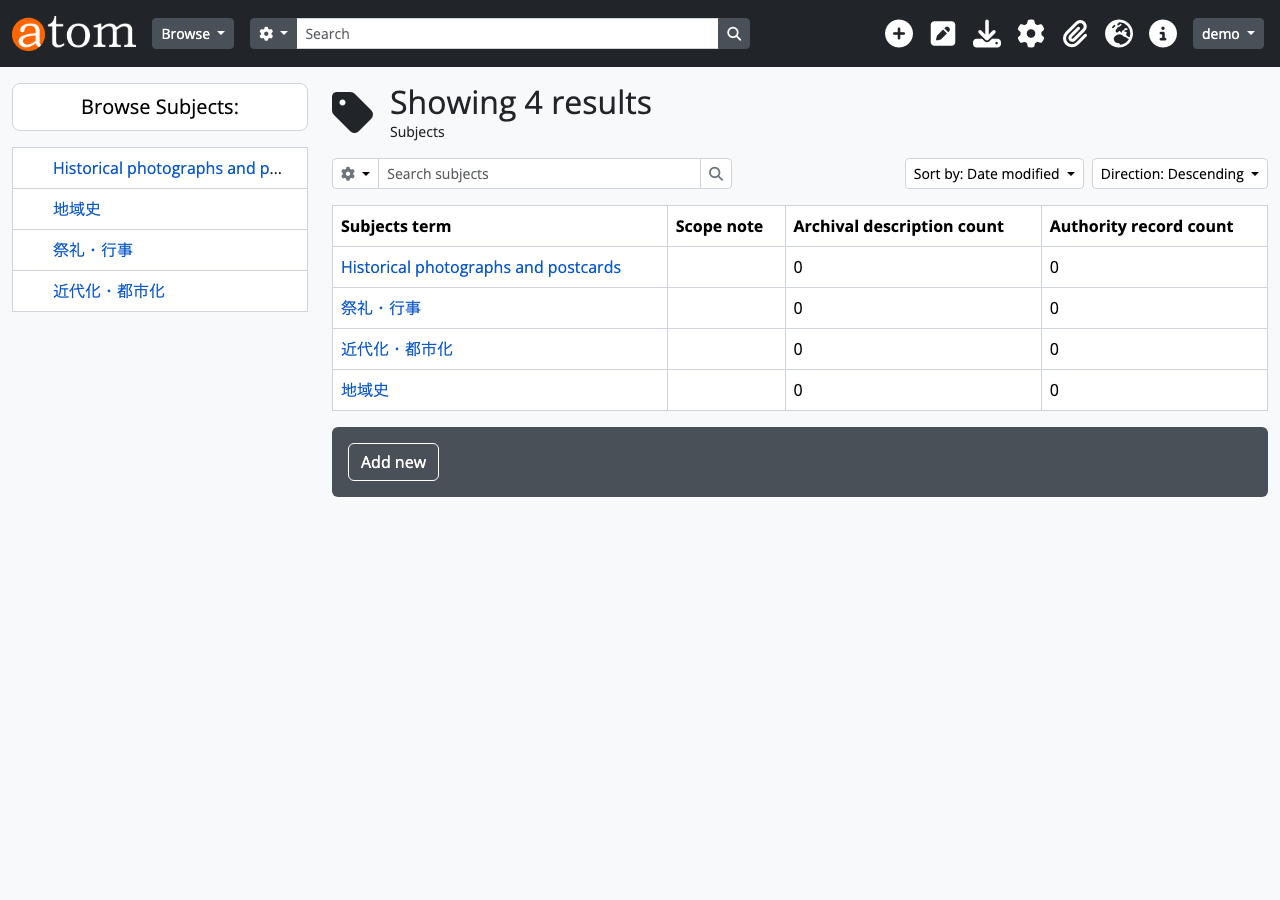Expand the Browse dropdown menu
Image resolution: width=1280 pixels, height=900 pixels.
pos(193,33)
